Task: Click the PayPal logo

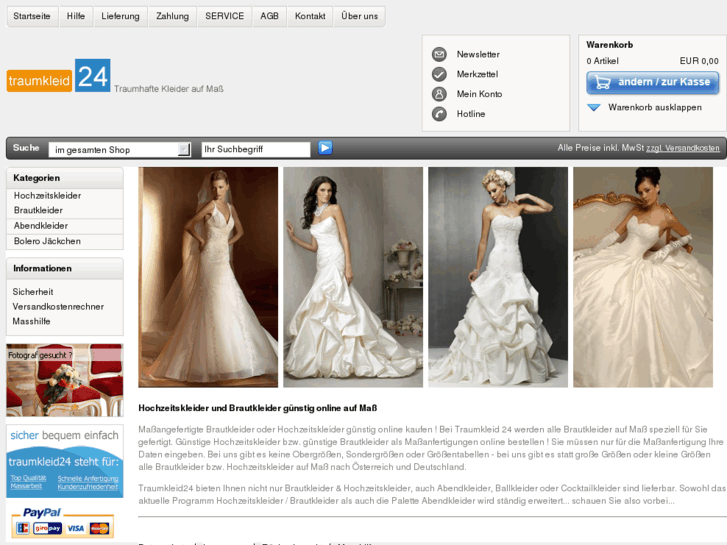Action: pyautogui.click(x=42, y=512)
